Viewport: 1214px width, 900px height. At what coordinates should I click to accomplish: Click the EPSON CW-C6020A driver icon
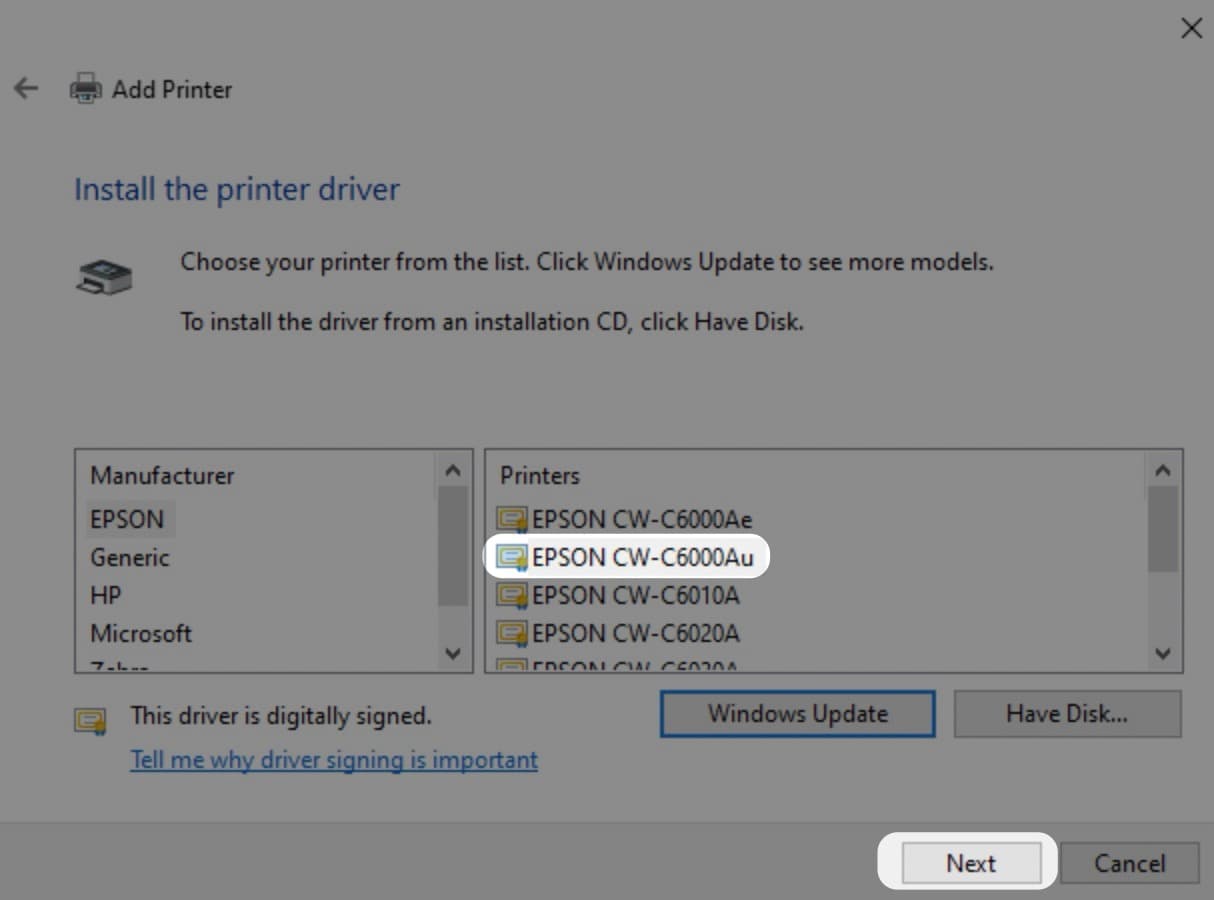512,634
